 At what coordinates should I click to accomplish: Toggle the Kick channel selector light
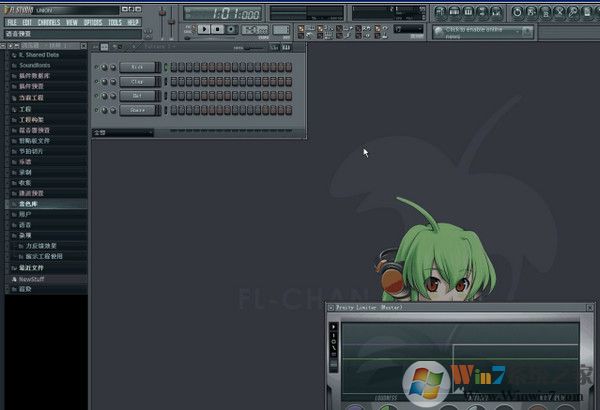pyautogui.click(x=166, y=67)
